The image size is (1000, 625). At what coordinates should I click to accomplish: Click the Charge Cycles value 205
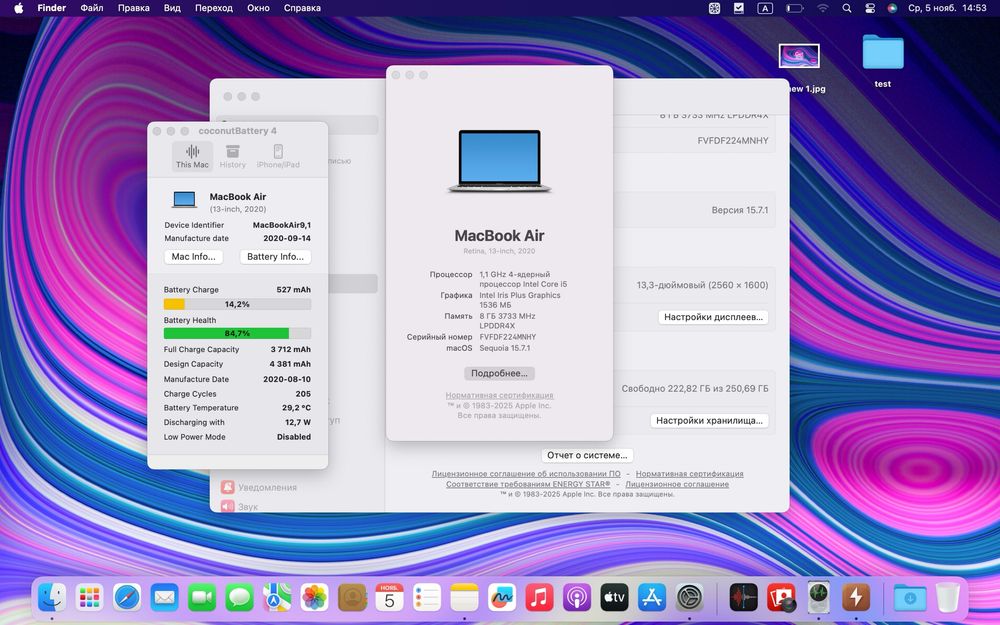pos(303,393)
